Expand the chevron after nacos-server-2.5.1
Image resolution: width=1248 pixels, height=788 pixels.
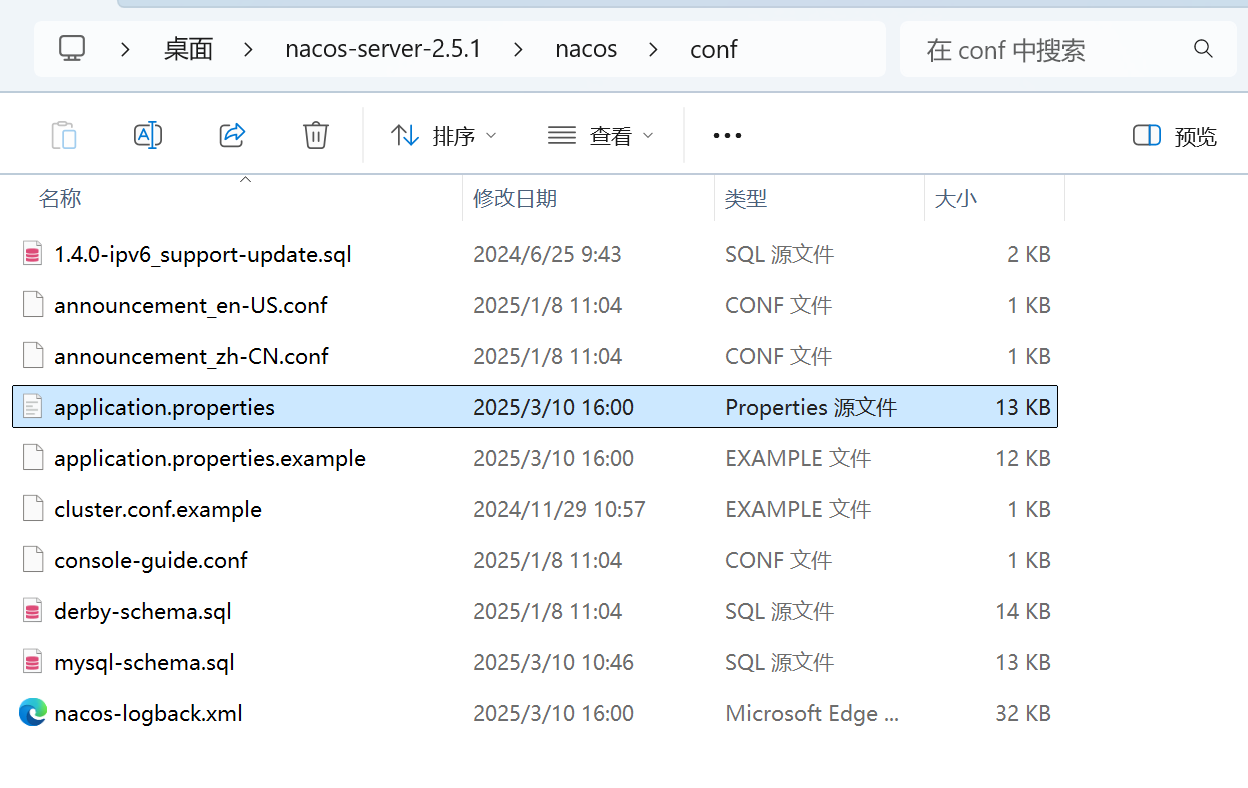click(x=518, y=49)
